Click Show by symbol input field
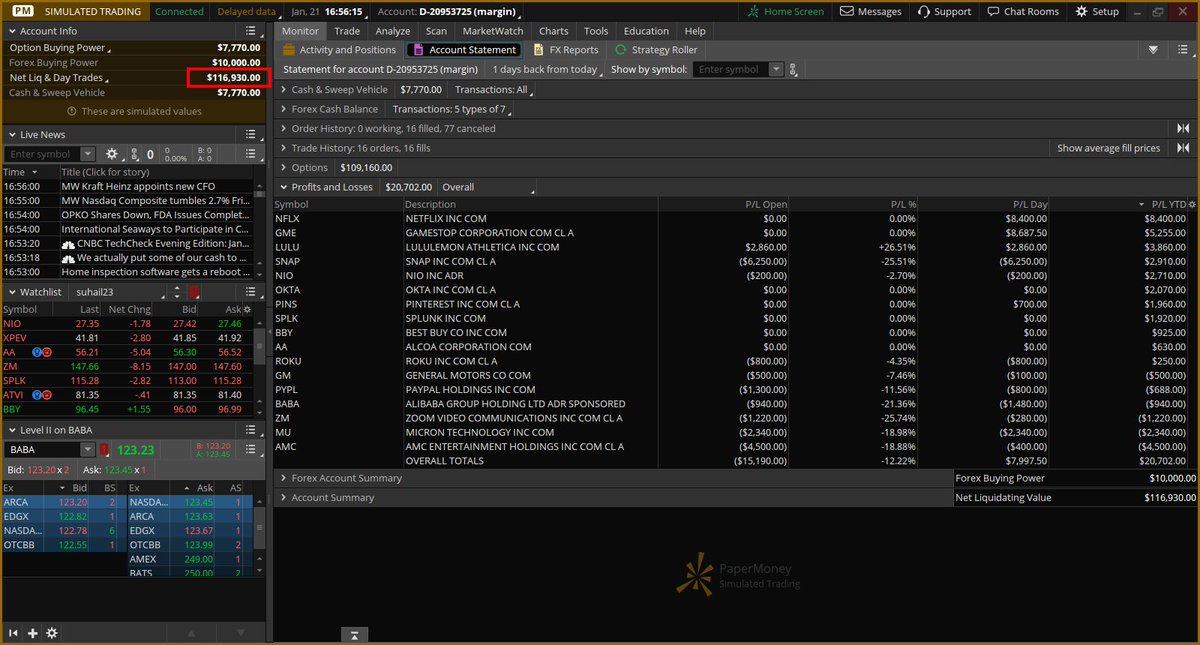Image resolution: width=1200 pixels, height=645 pixels. coord(732,69)
